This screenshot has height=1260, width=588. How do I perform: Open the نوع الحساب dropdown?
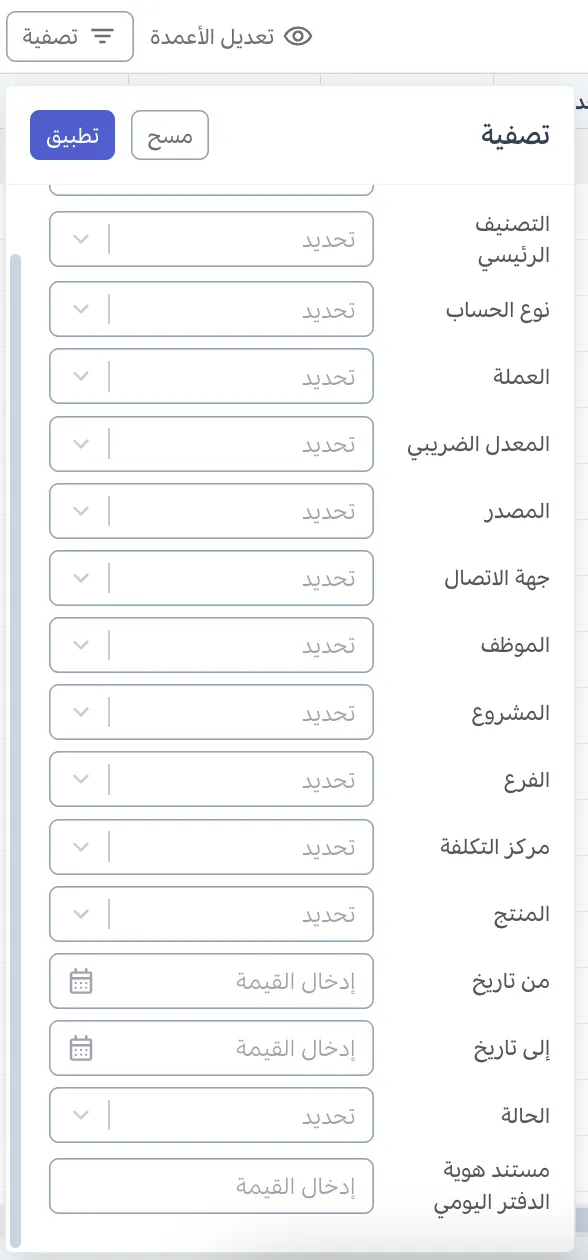click(x=211, y=309)
